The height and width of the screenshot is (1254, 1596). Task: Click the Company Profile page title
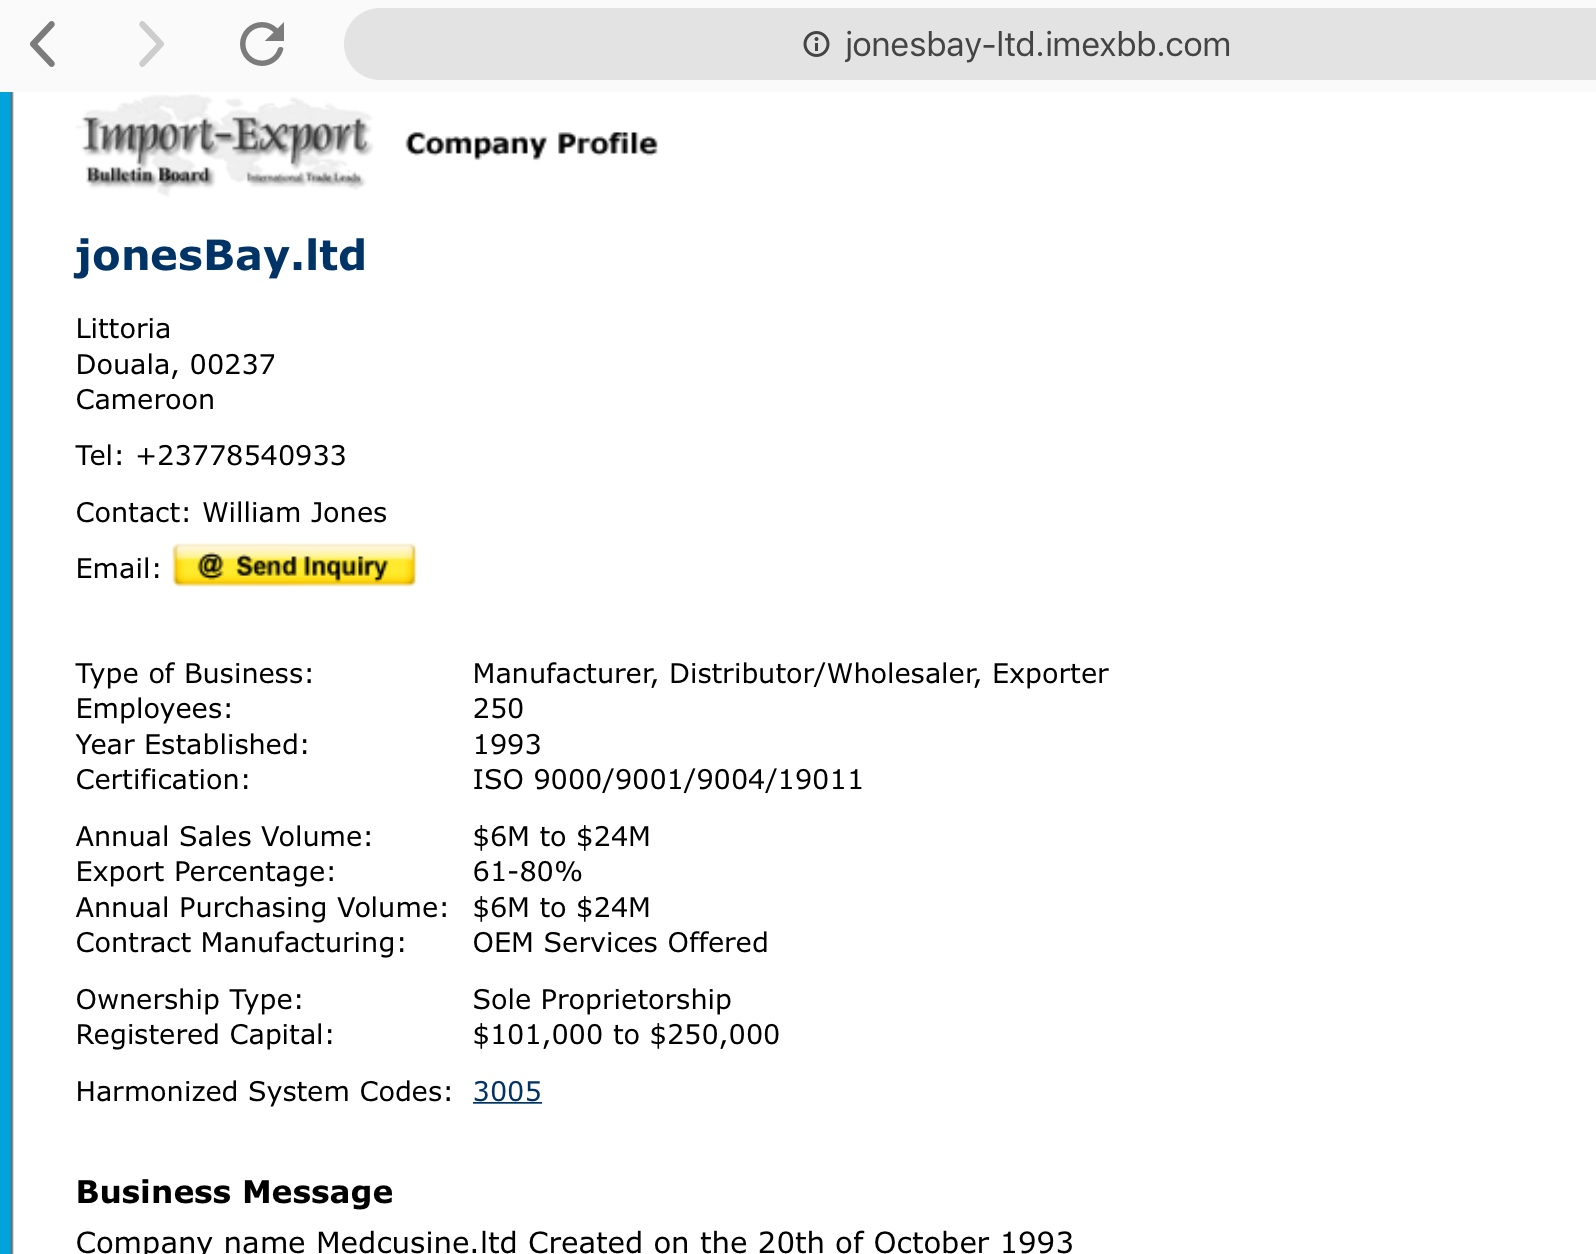[x=531, y=144]
